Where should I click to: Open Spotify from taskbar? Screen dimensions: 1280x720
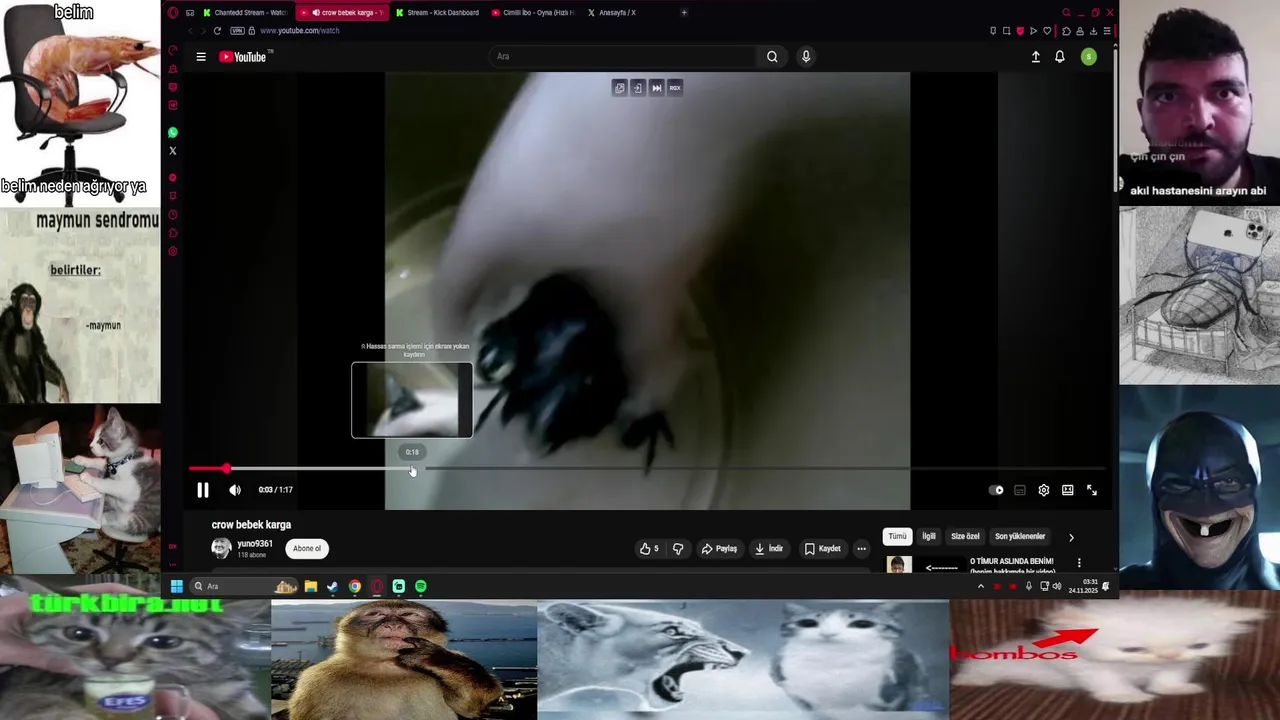[x=421, y=586]
